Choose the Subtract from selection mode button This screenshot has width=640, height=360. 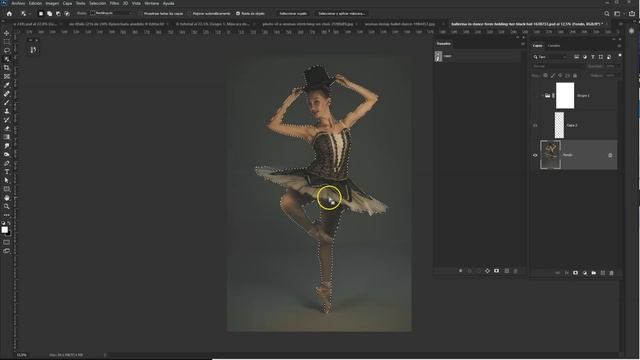click(58, 13)
